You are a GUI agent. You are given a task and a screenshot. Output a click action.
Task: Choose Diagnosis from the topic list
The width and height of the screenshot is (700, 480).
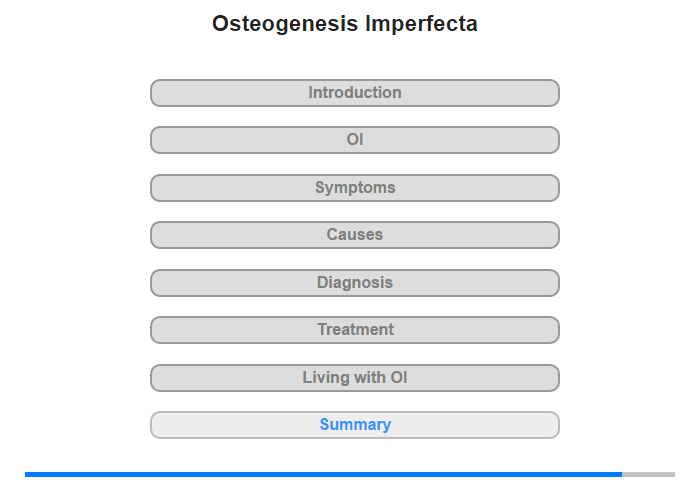click(354, 283)
